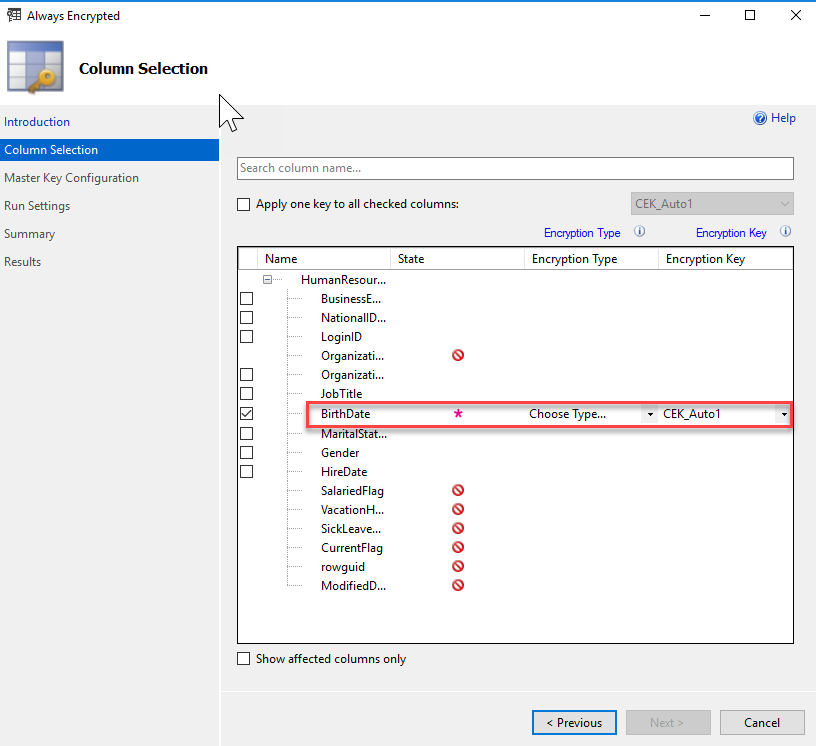Click the pink asterisk on BirthDate row
This screenshot has width=816, height=746.
pos(458,414)
